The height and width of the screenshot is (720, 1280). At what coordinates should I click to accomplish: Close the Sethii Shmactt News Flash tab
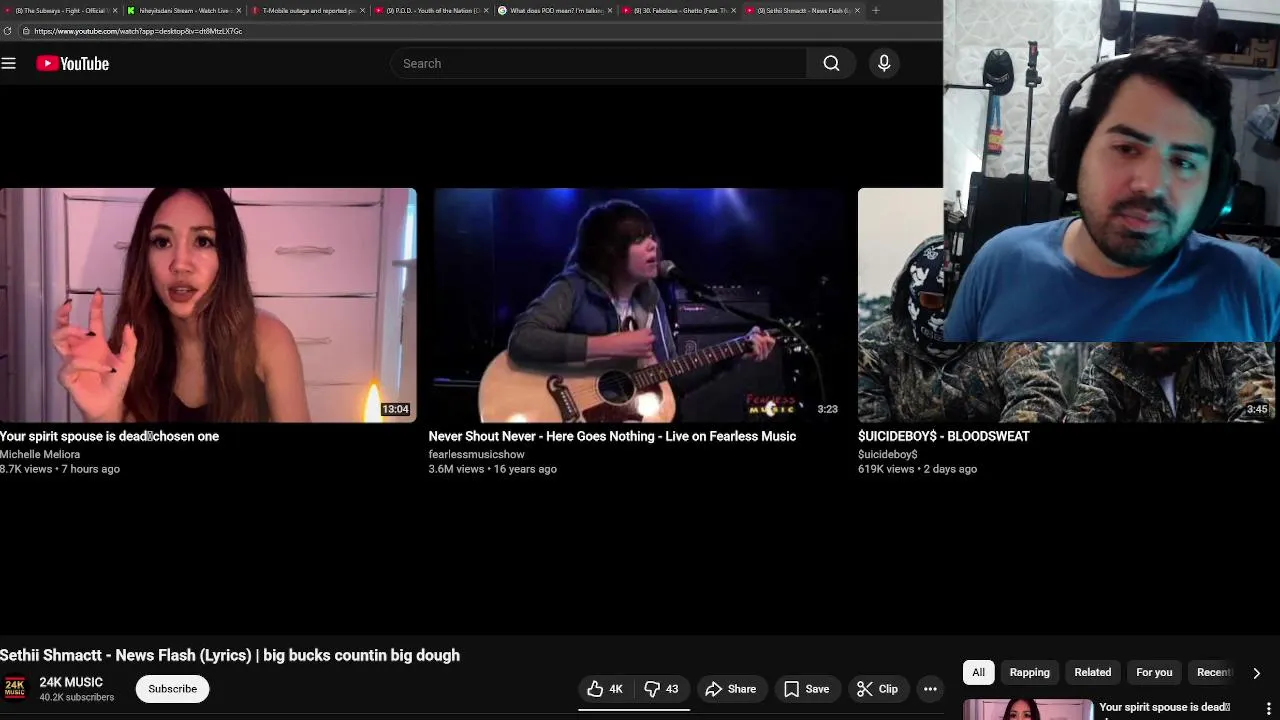pos(857,10)
